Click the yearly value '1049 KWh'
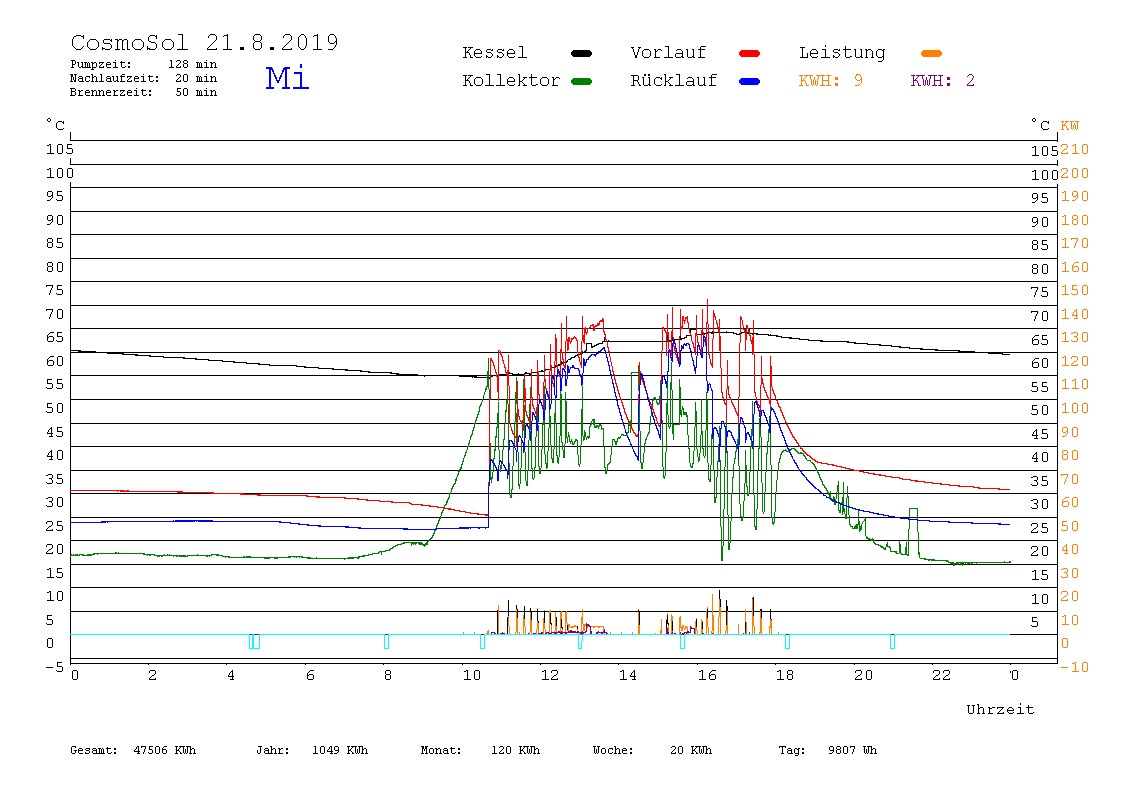The width and height of the screenshot is (1148, 812). pyautogui.click(x=340, y=750)
